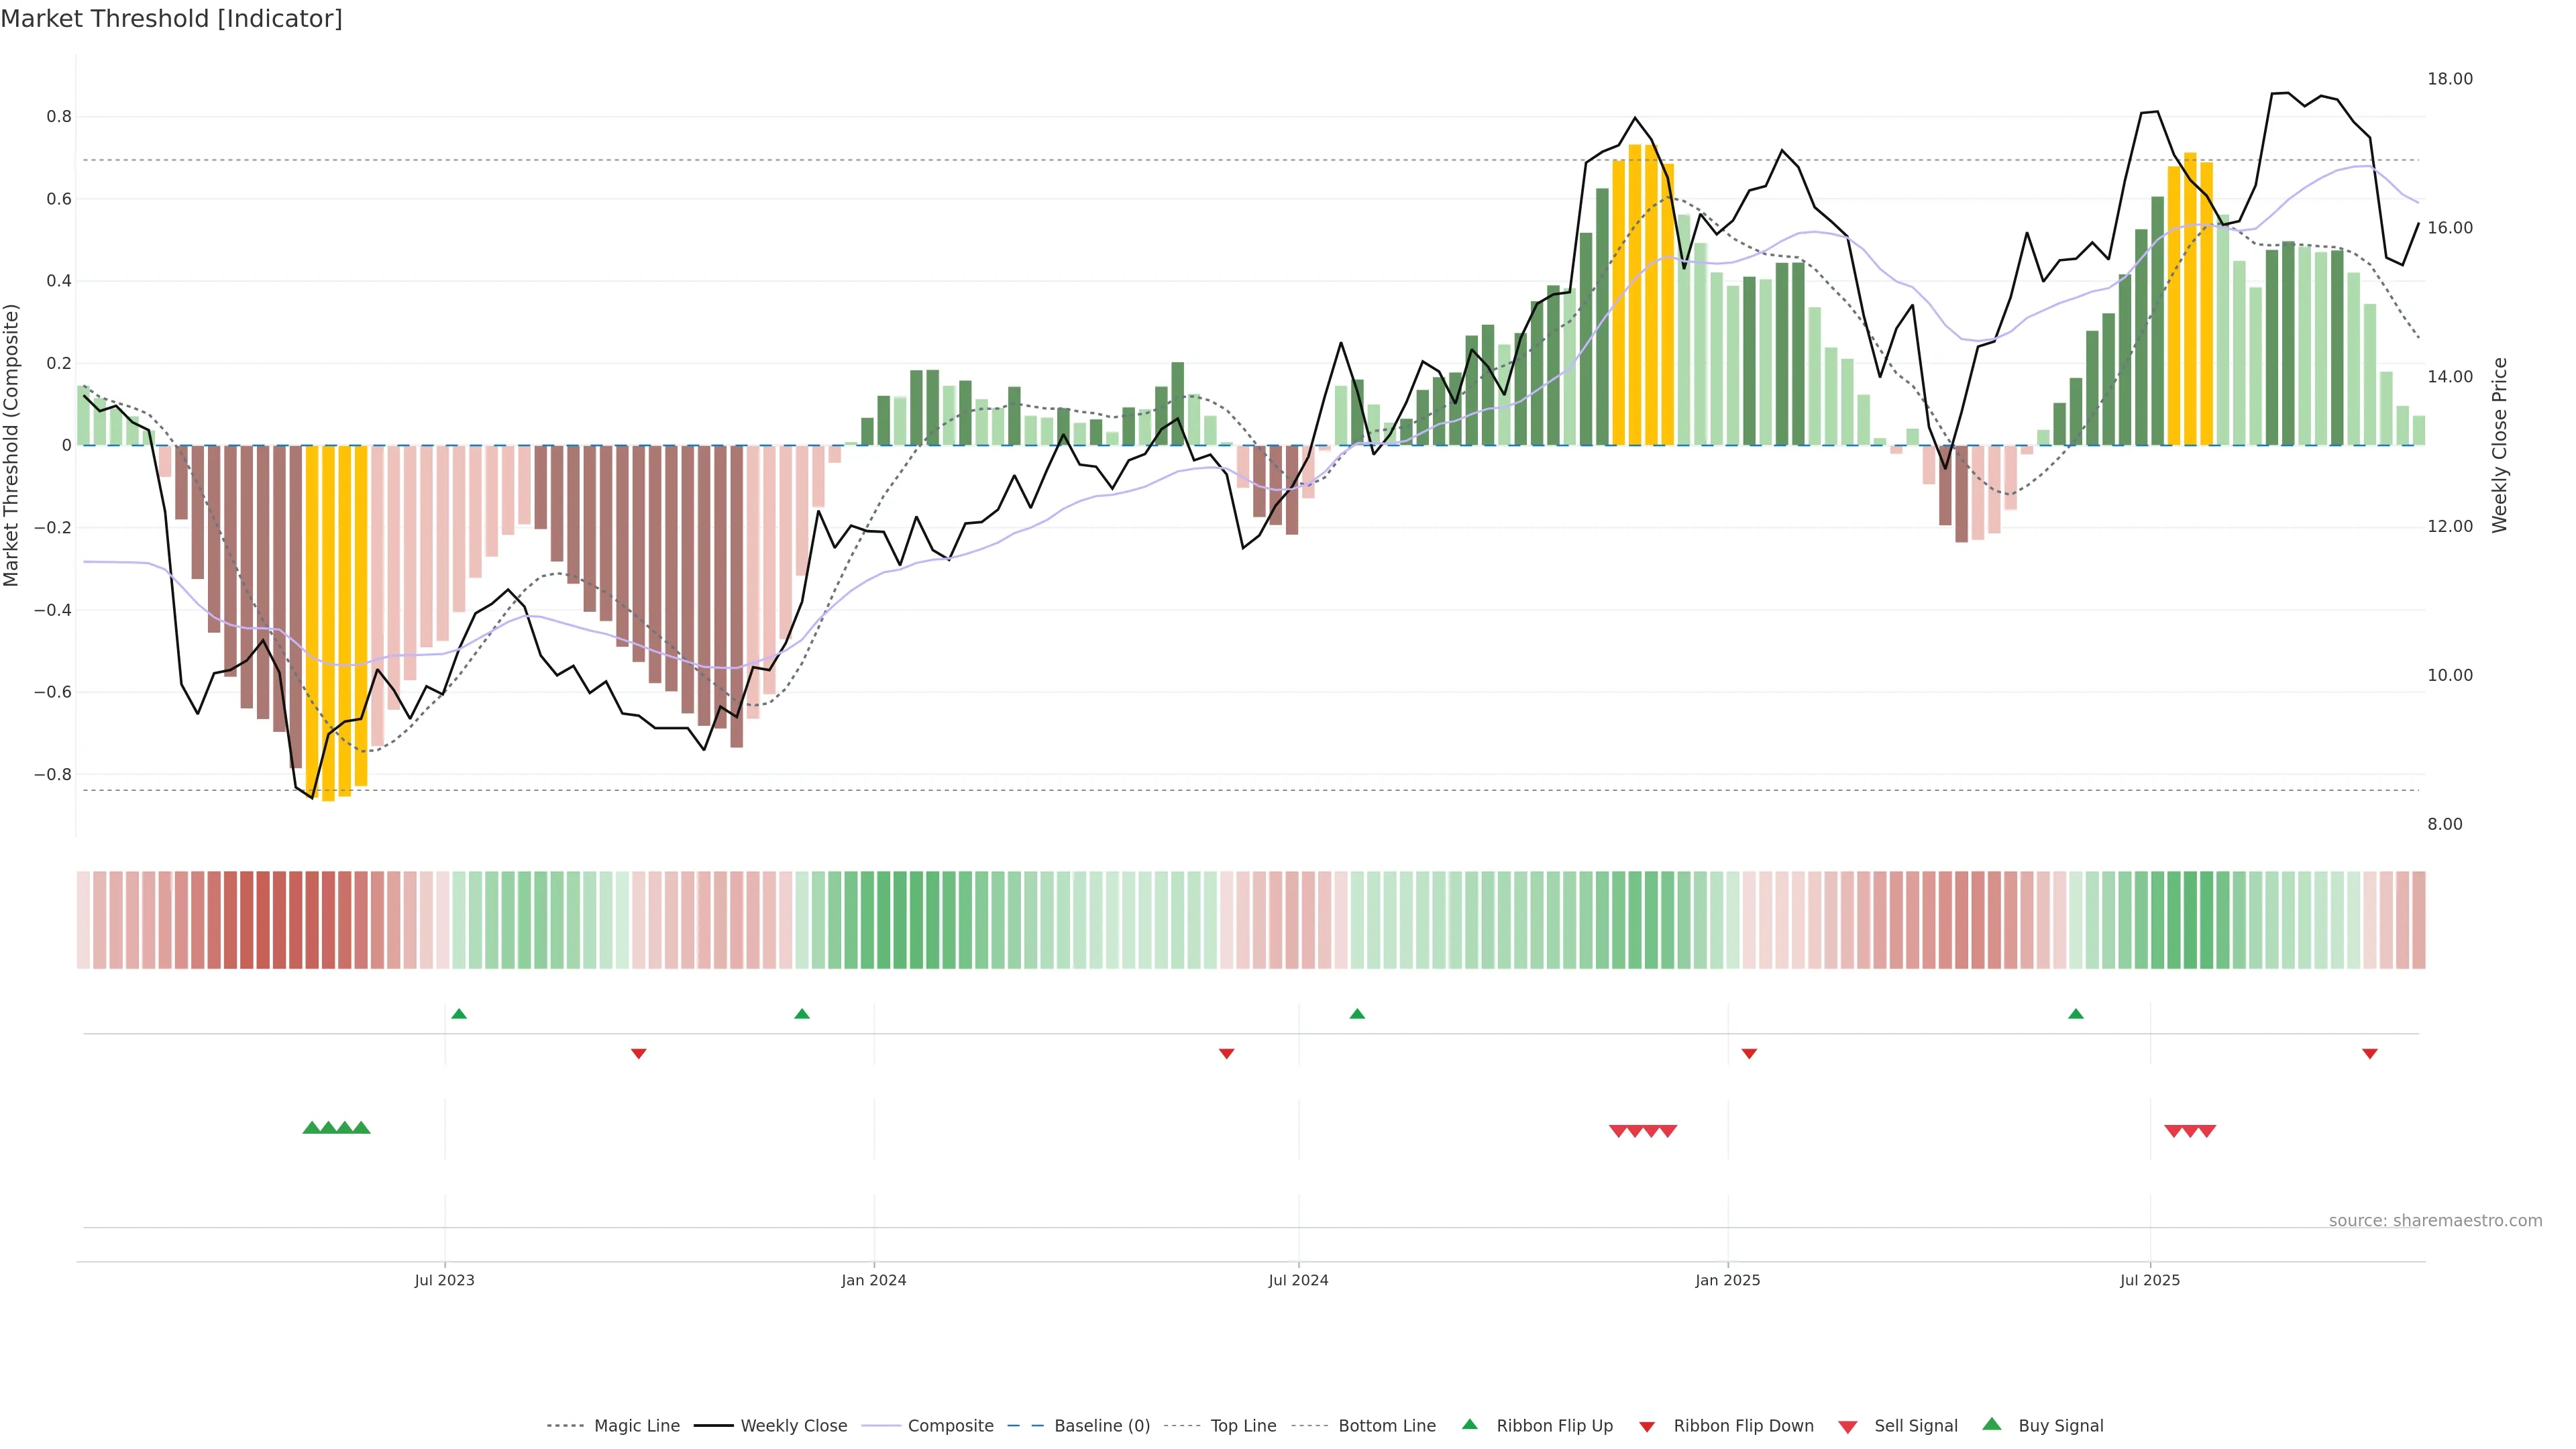The image size is (2576, 1449).
Task: Toggle the Baseline (0) legend entry
Action: click(x=1101, y=1426)
